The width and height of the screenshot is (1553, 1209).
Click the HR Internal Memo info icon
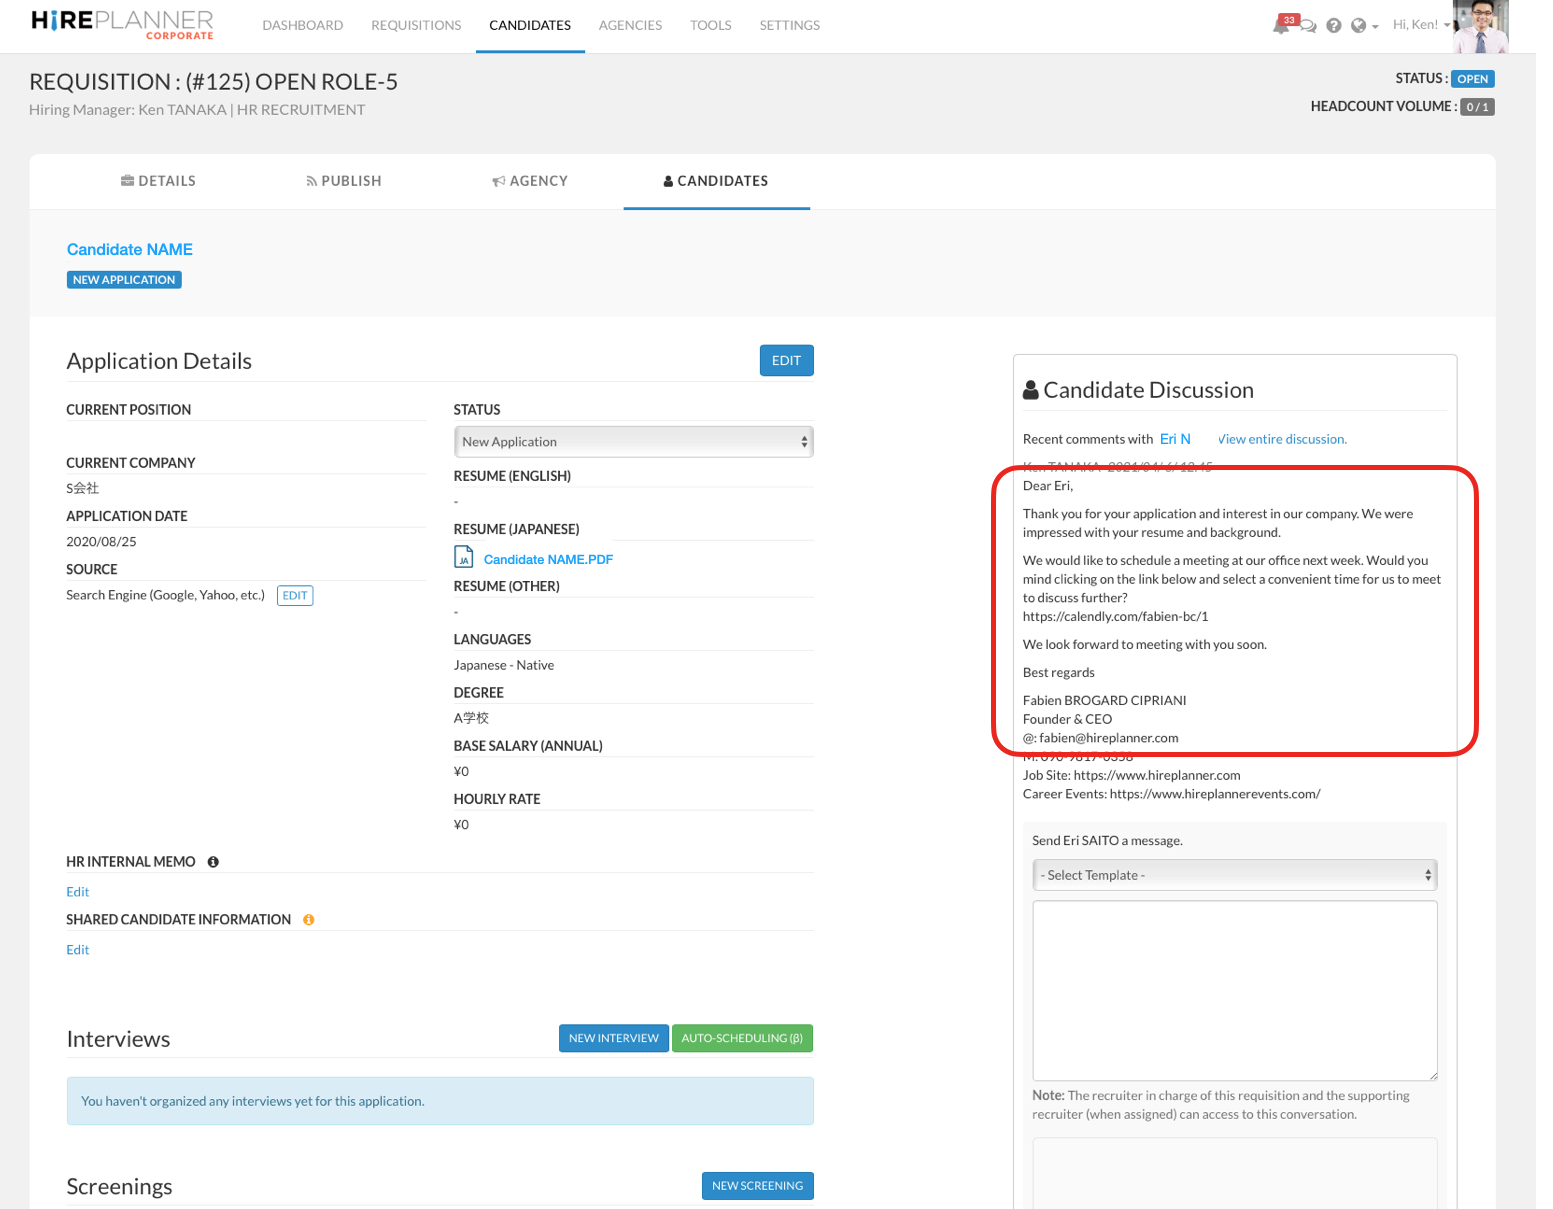[213, 862]
